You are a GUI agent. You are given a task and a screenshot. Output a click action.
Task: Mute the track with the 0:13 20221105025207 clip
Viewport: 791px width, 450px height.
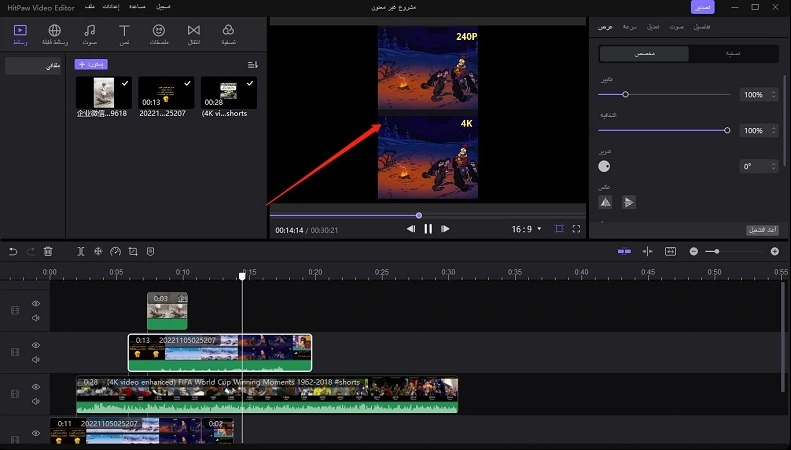36,360
